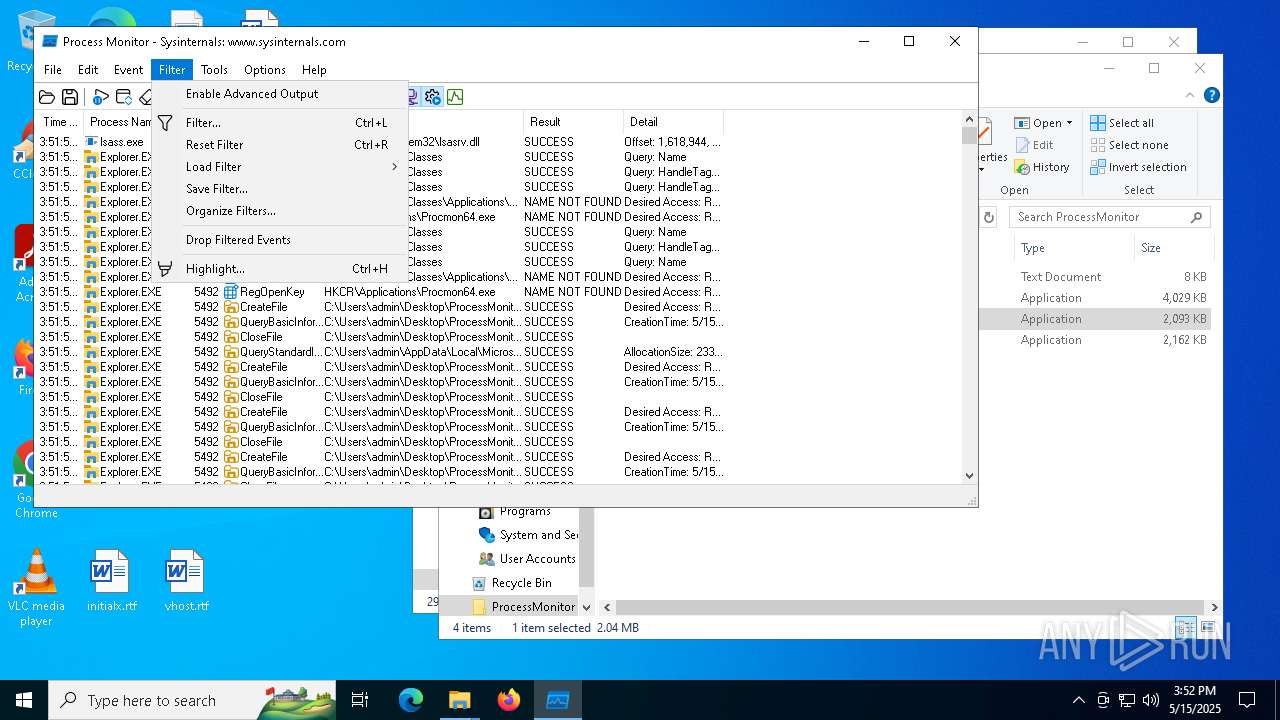Collapse the Explorer ribbon with the chevron
This screenshot has height=720, width=1280.
(x=1190, y=96)
